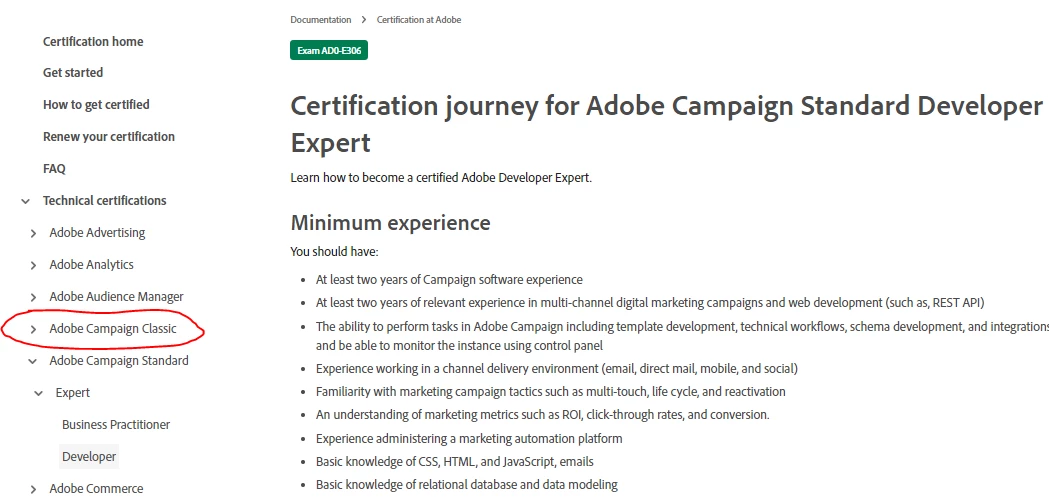Open the Certification home page link
This screenshot has height=498, width=1049.
point(93,42)
